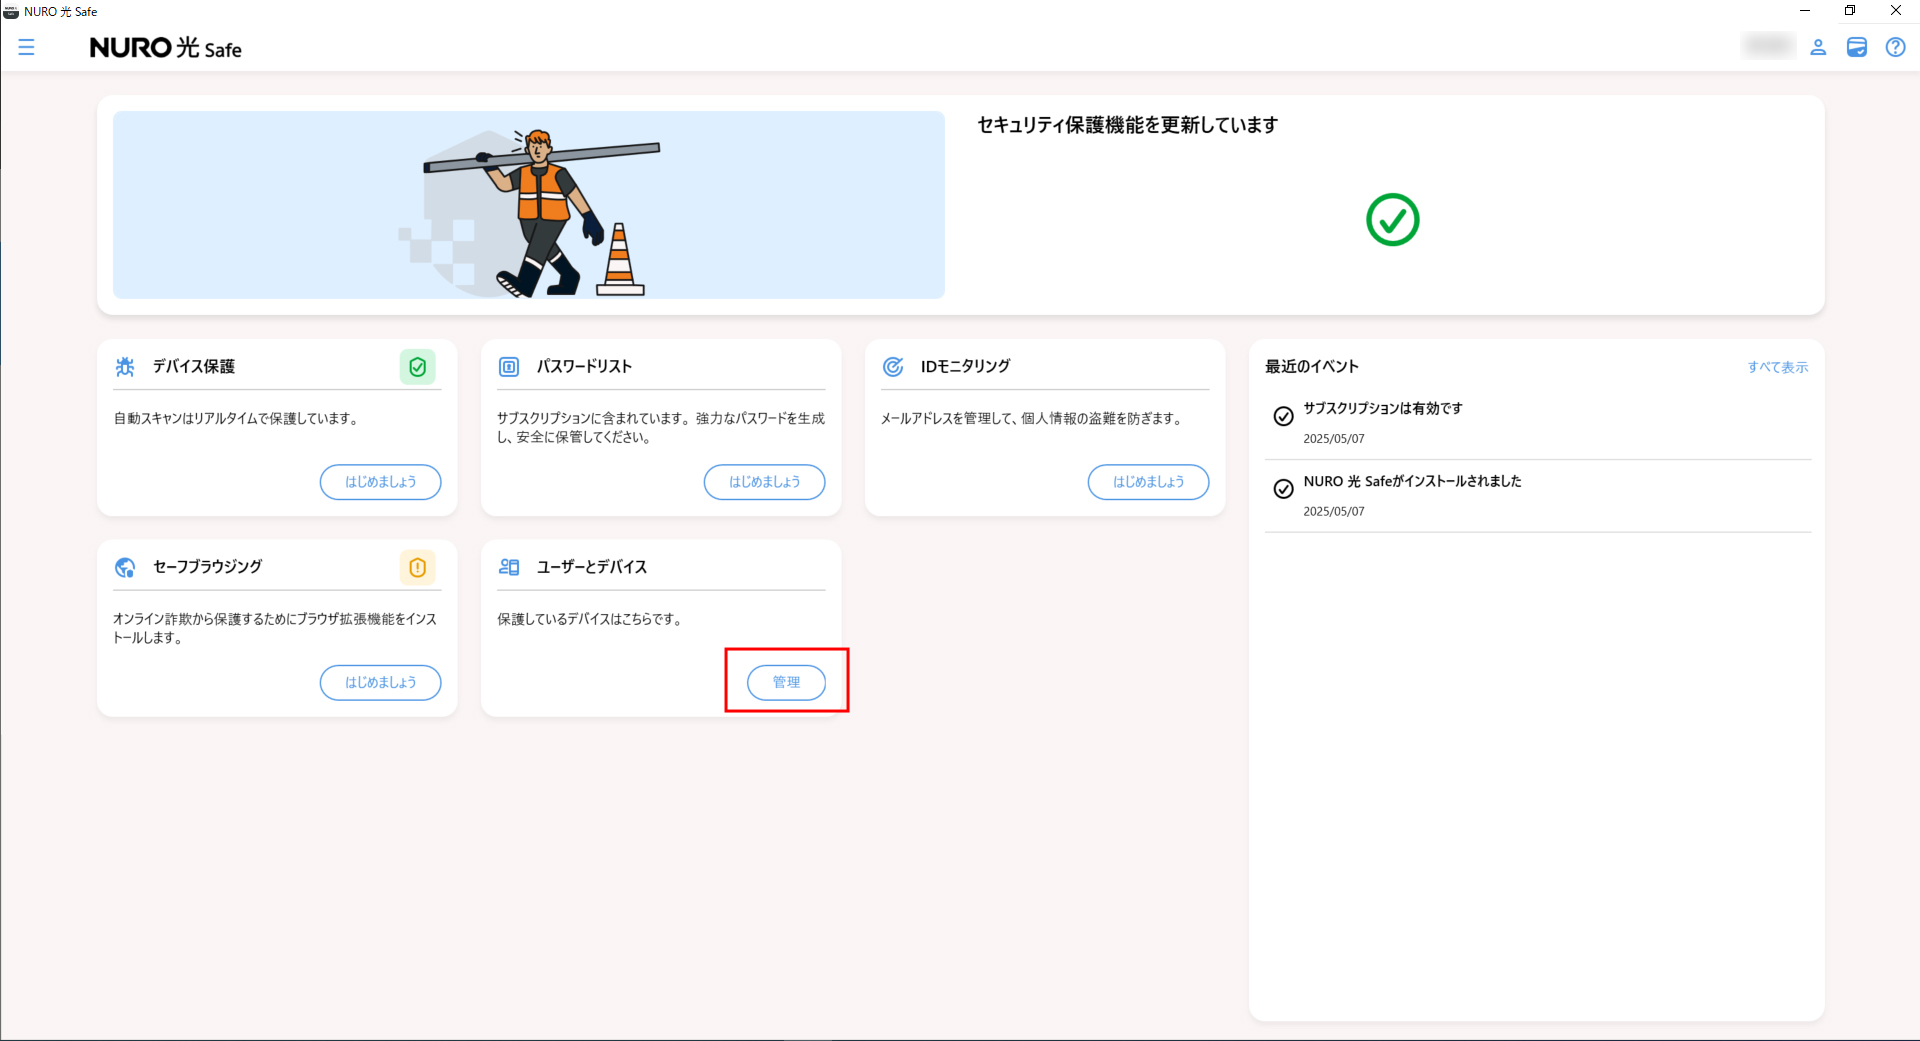1920x1041 pixels.
Task: Click NURO 光 Safeがインストールされました event
Action: click(x=1412, y=481)
